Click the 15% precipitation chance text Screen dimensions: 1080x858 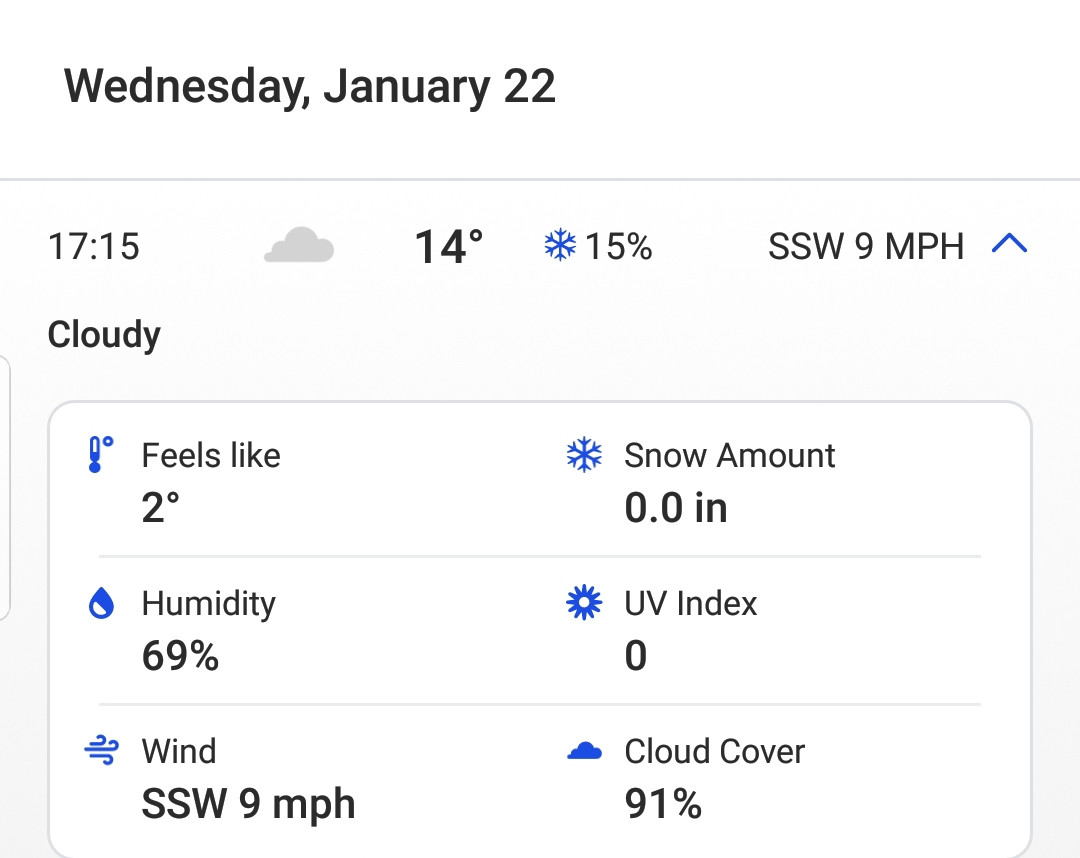618,247
